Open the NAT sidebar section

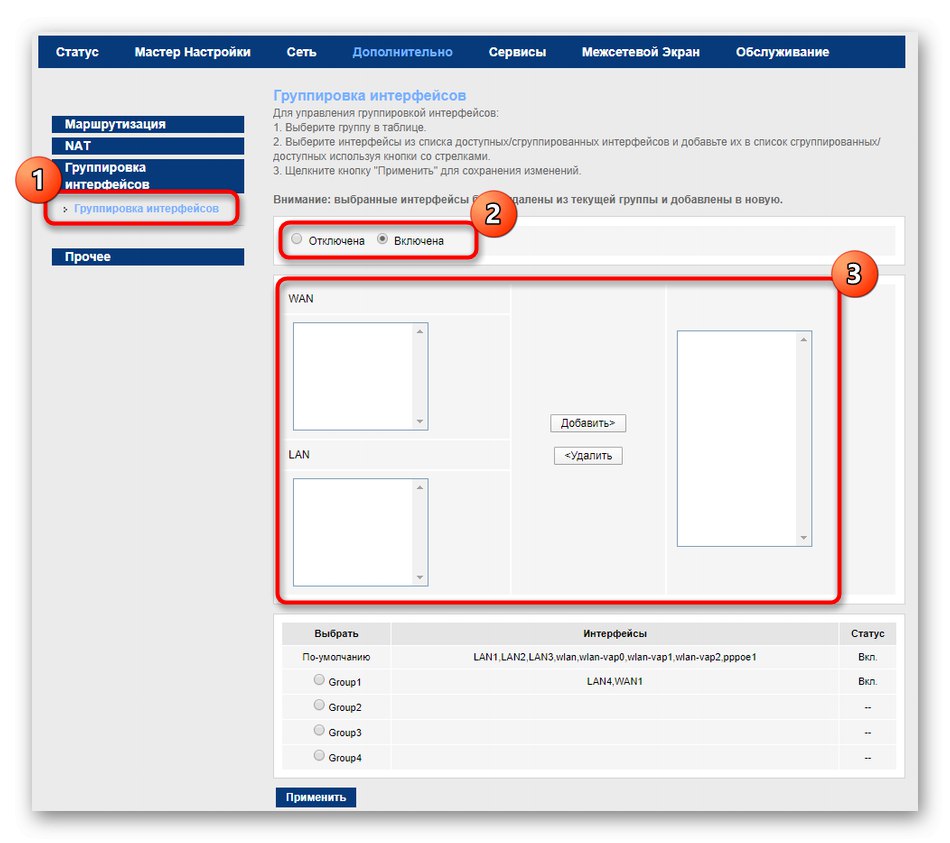pyautogui.click(x=148, y=146)
